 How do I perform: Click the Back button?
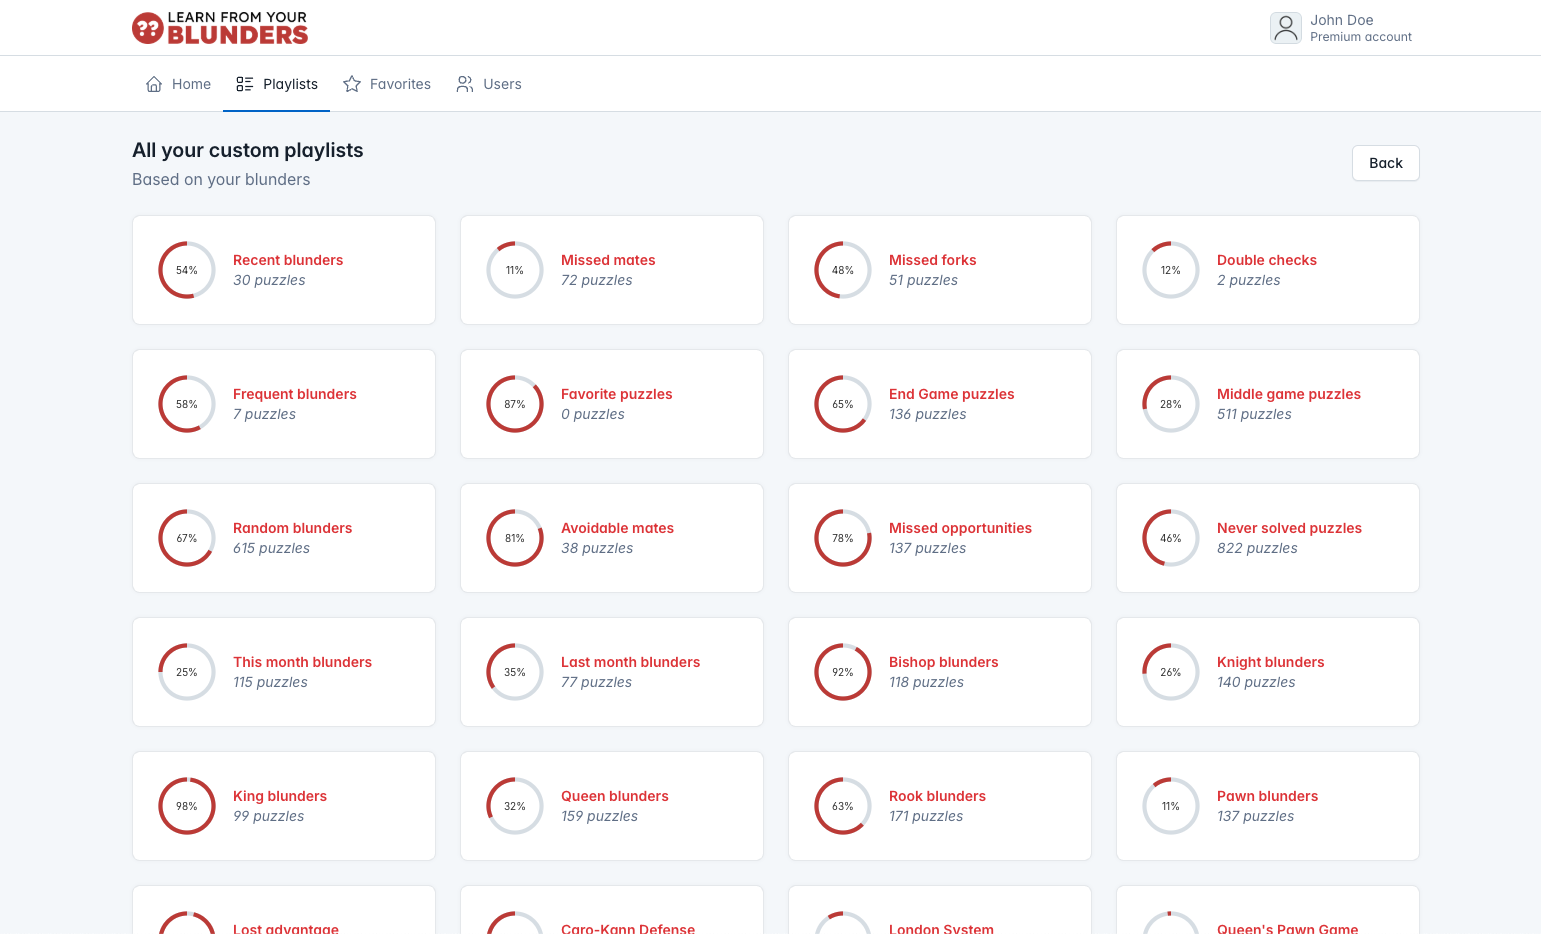(x=1386, y=163)
